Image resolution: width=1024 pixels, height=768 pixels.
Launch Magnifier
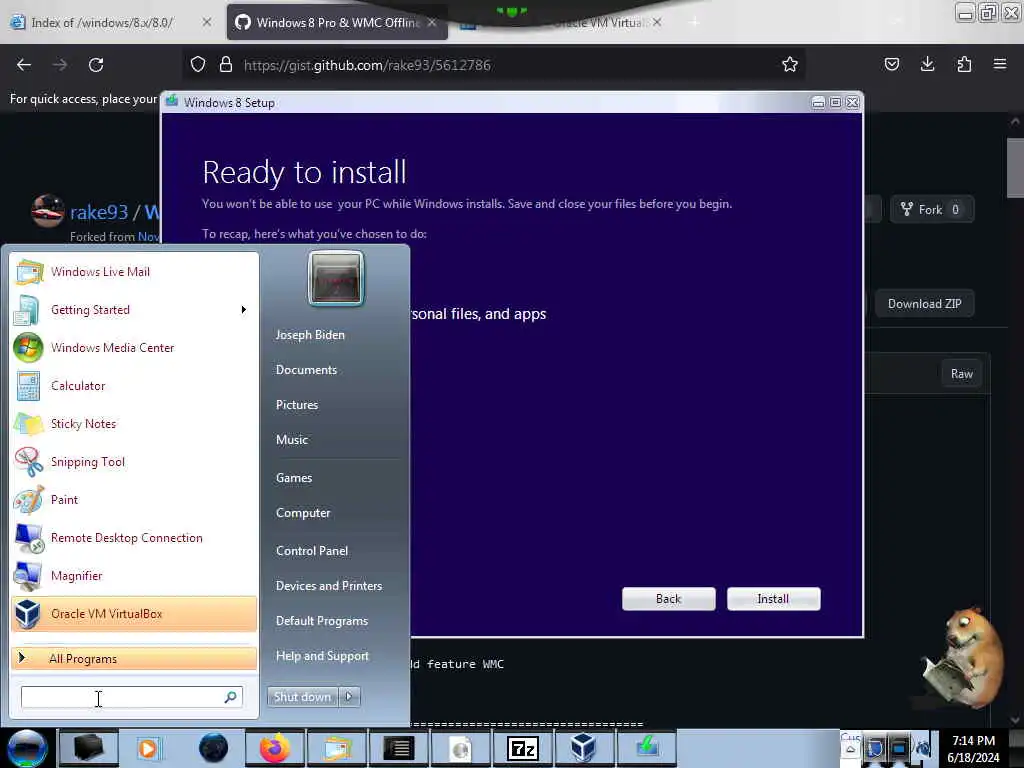134,575
